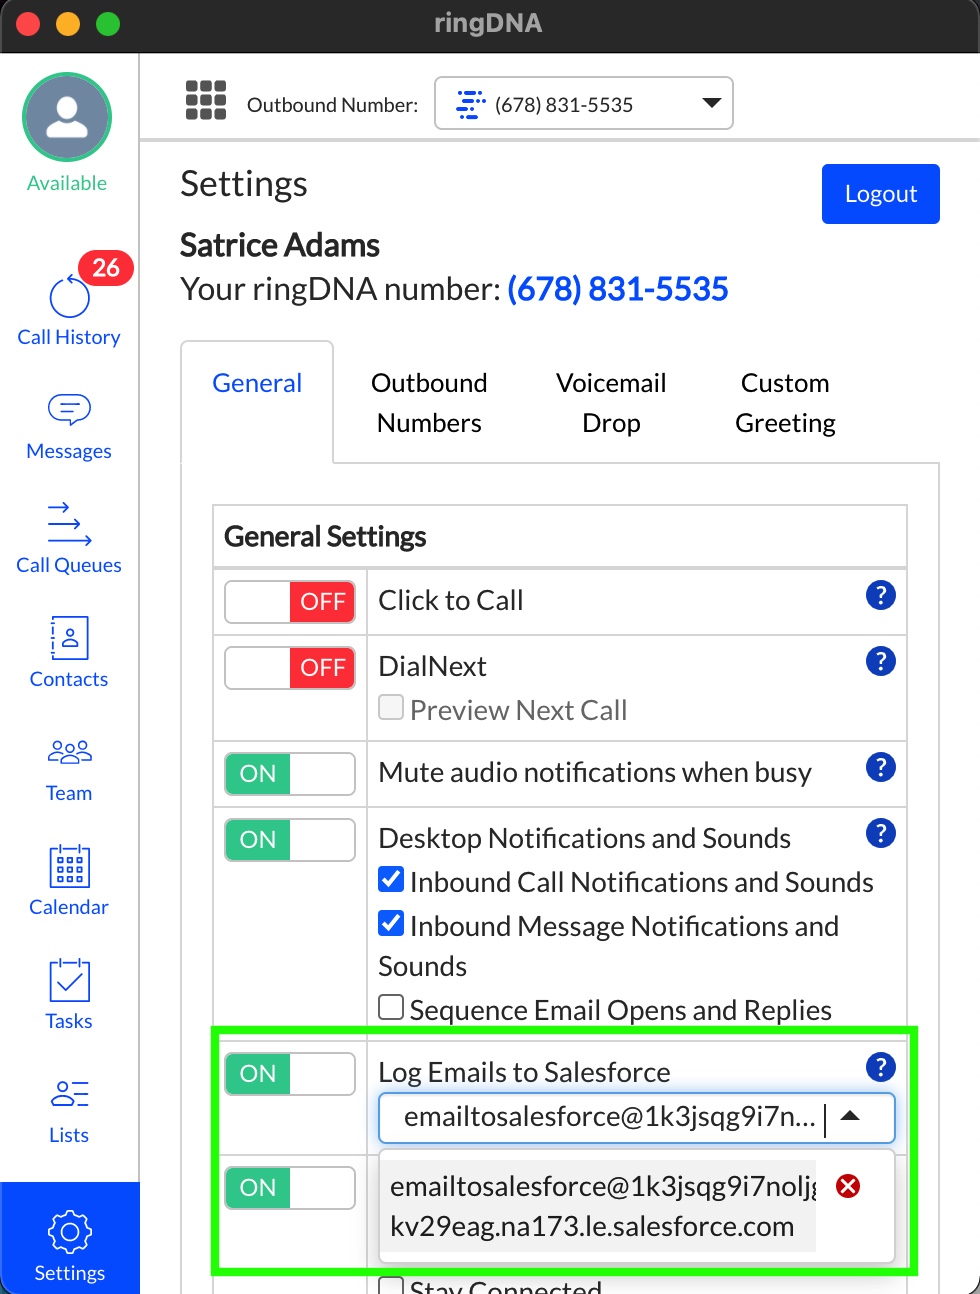Click the General Settings header
Viewport: 980px width, 1294px height.
[325, 537]
